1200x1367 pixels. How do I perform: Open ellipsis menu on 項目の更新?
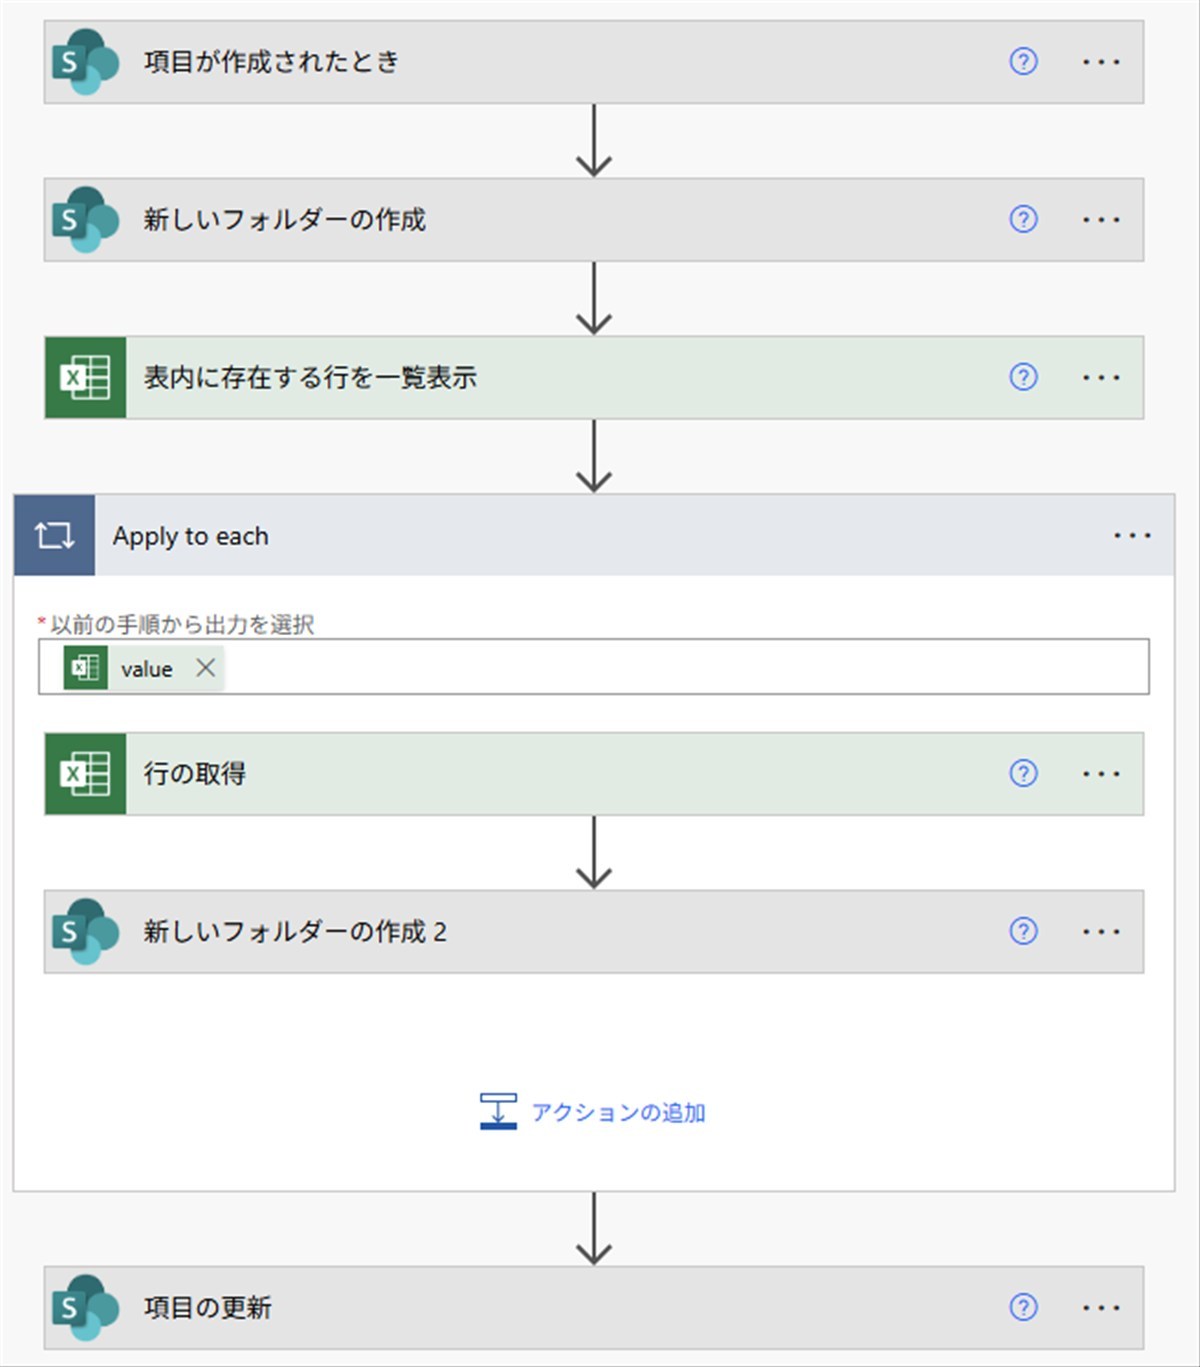pos(1101,1307)
